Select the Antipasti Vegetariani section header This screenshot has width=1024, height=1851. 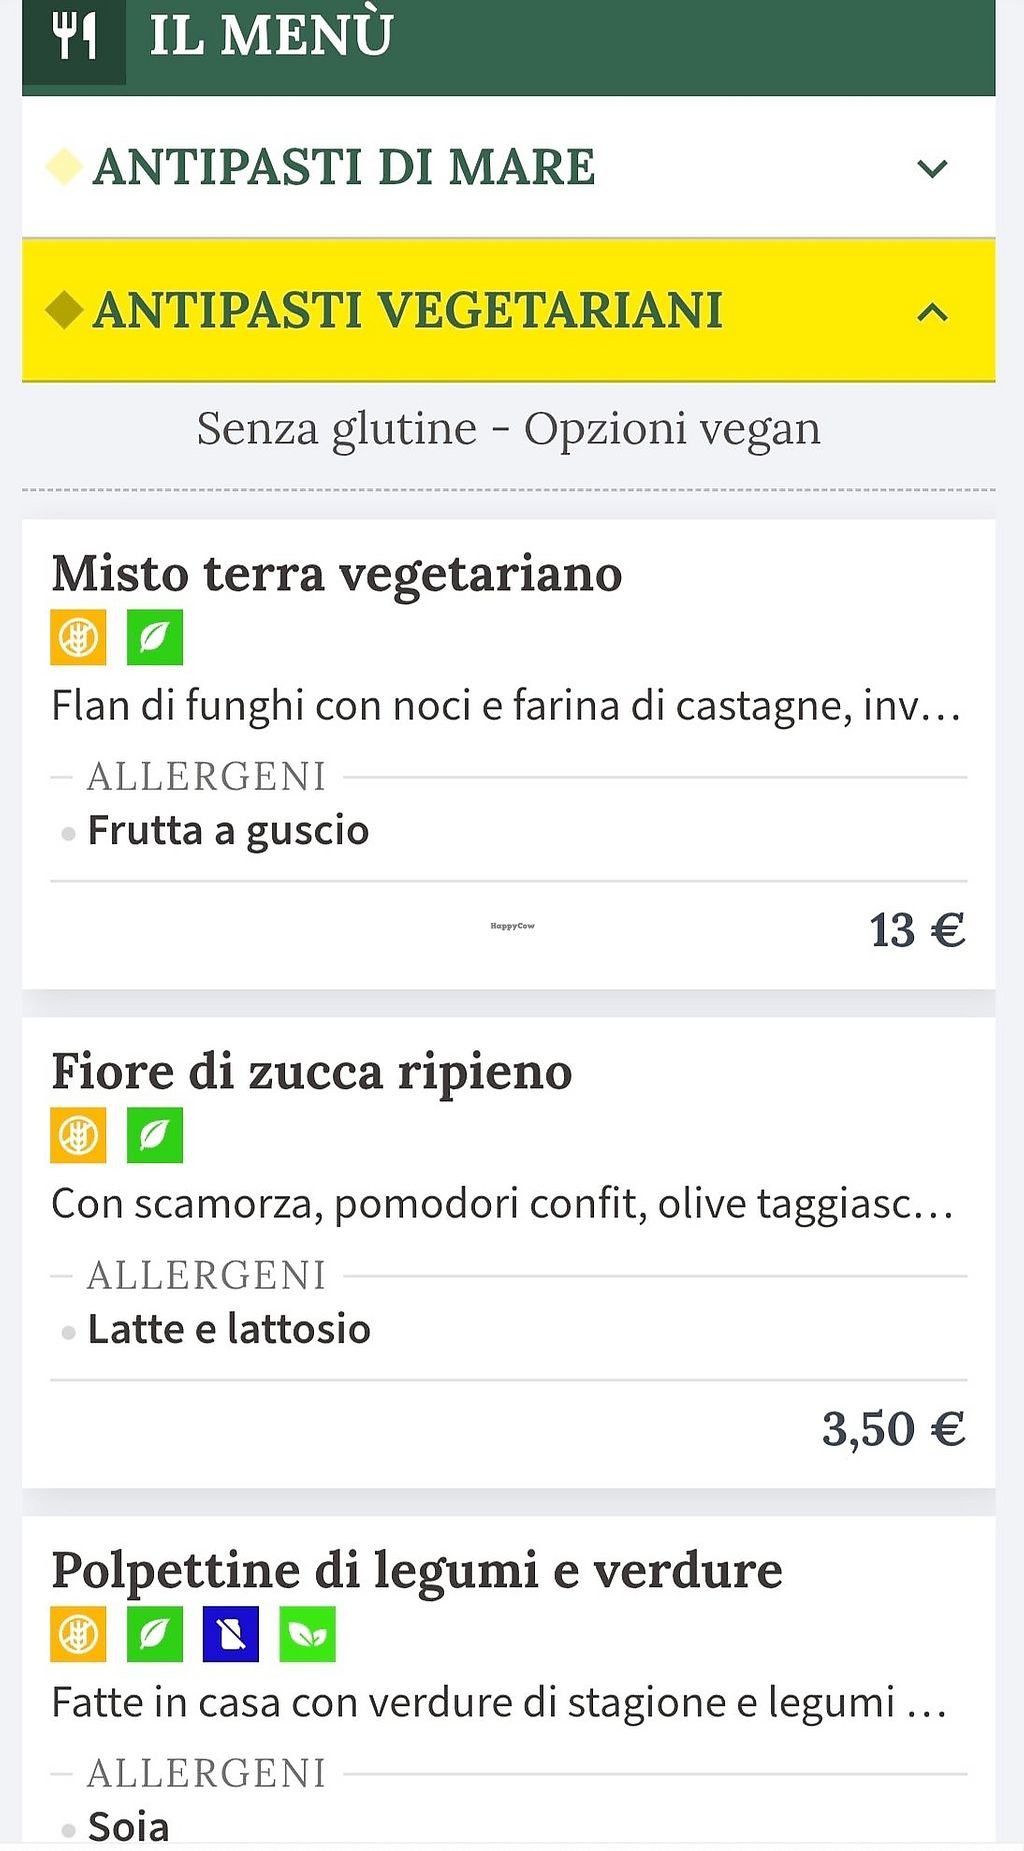407,310
